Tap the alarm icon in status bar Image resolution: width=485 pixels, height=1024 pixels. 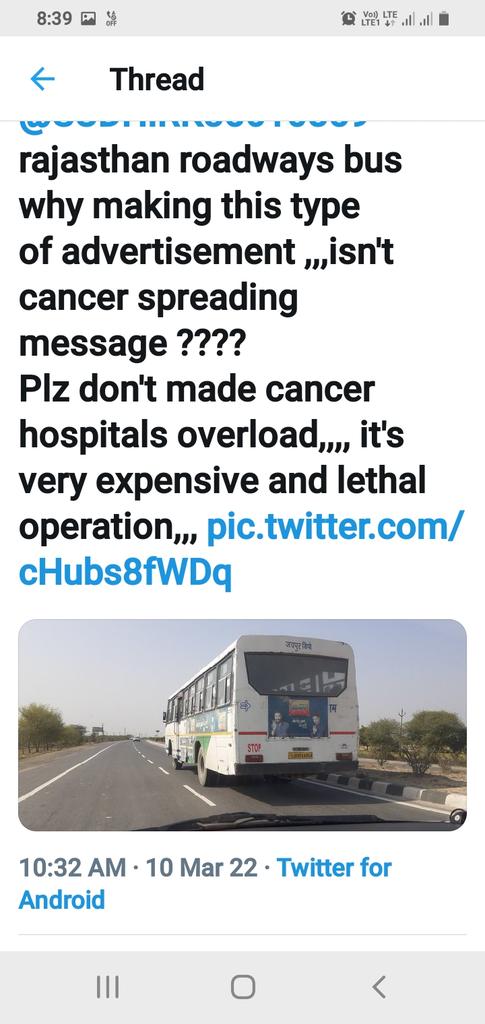[348, 19]
